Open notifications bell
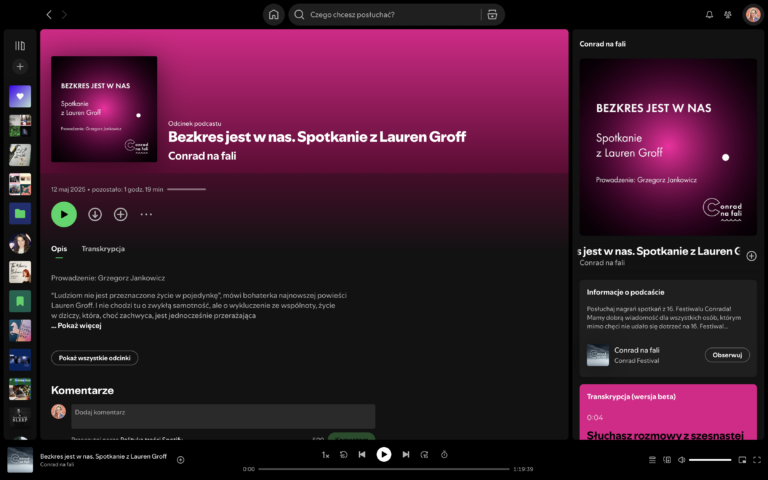 click(709, 15)
